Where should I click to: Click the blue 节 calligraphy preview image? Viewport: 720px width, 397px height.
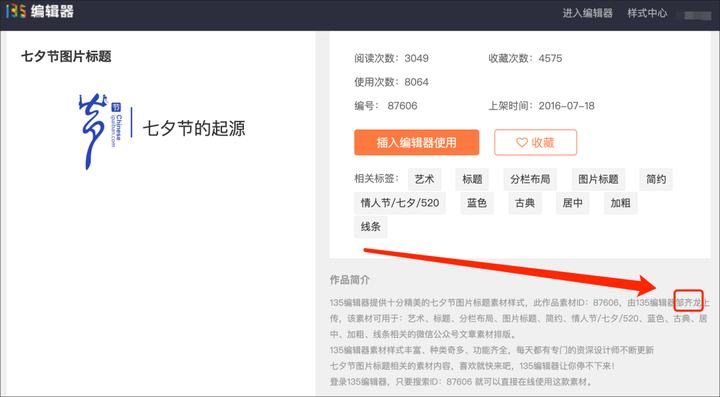pyautogui.click(x=101, y=131)
